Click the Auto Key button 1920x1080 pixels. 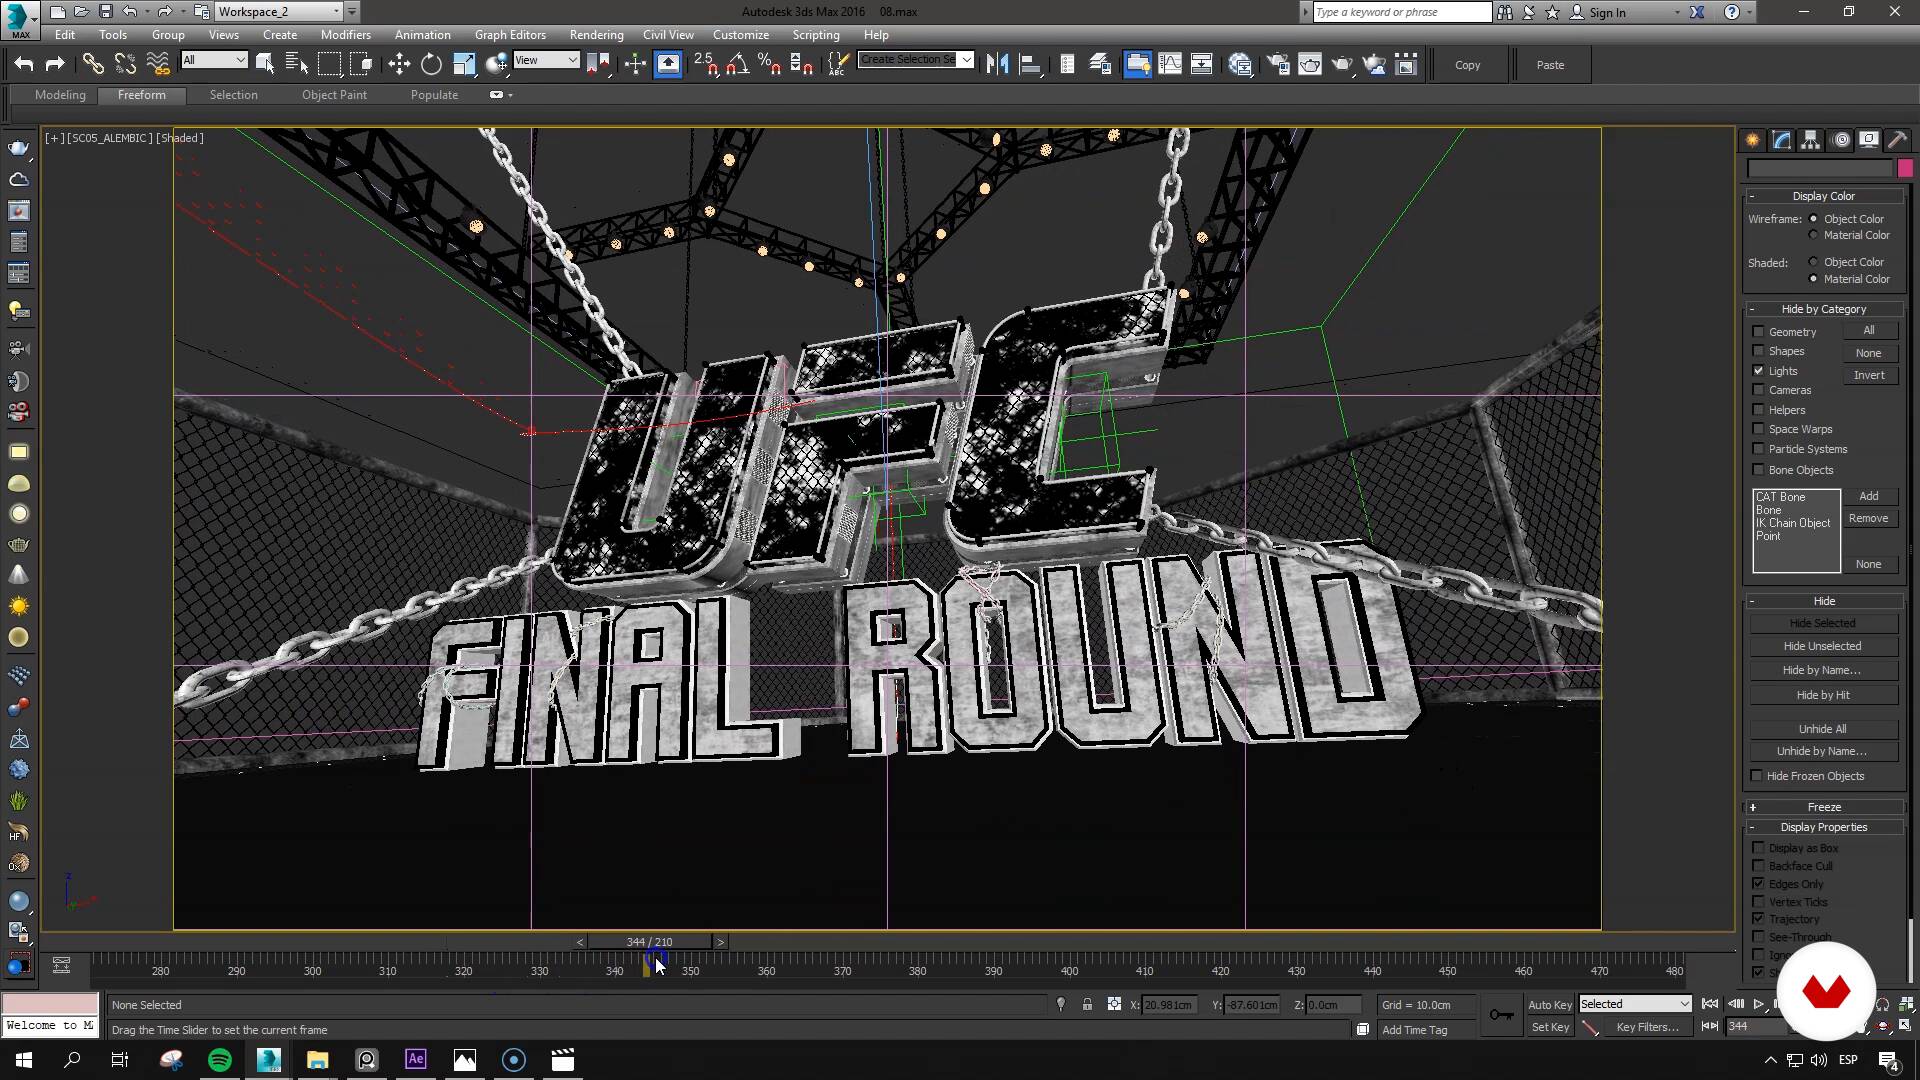[1549, 1005]
